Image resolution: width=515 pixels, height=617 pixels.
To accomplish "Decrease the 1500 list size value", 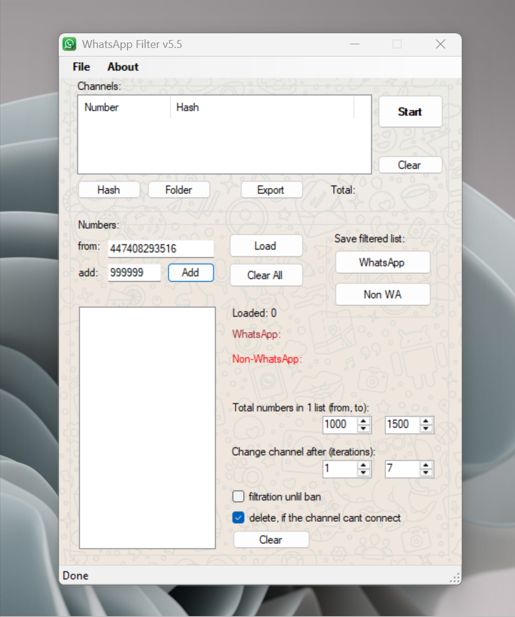I will click(426, 429).
